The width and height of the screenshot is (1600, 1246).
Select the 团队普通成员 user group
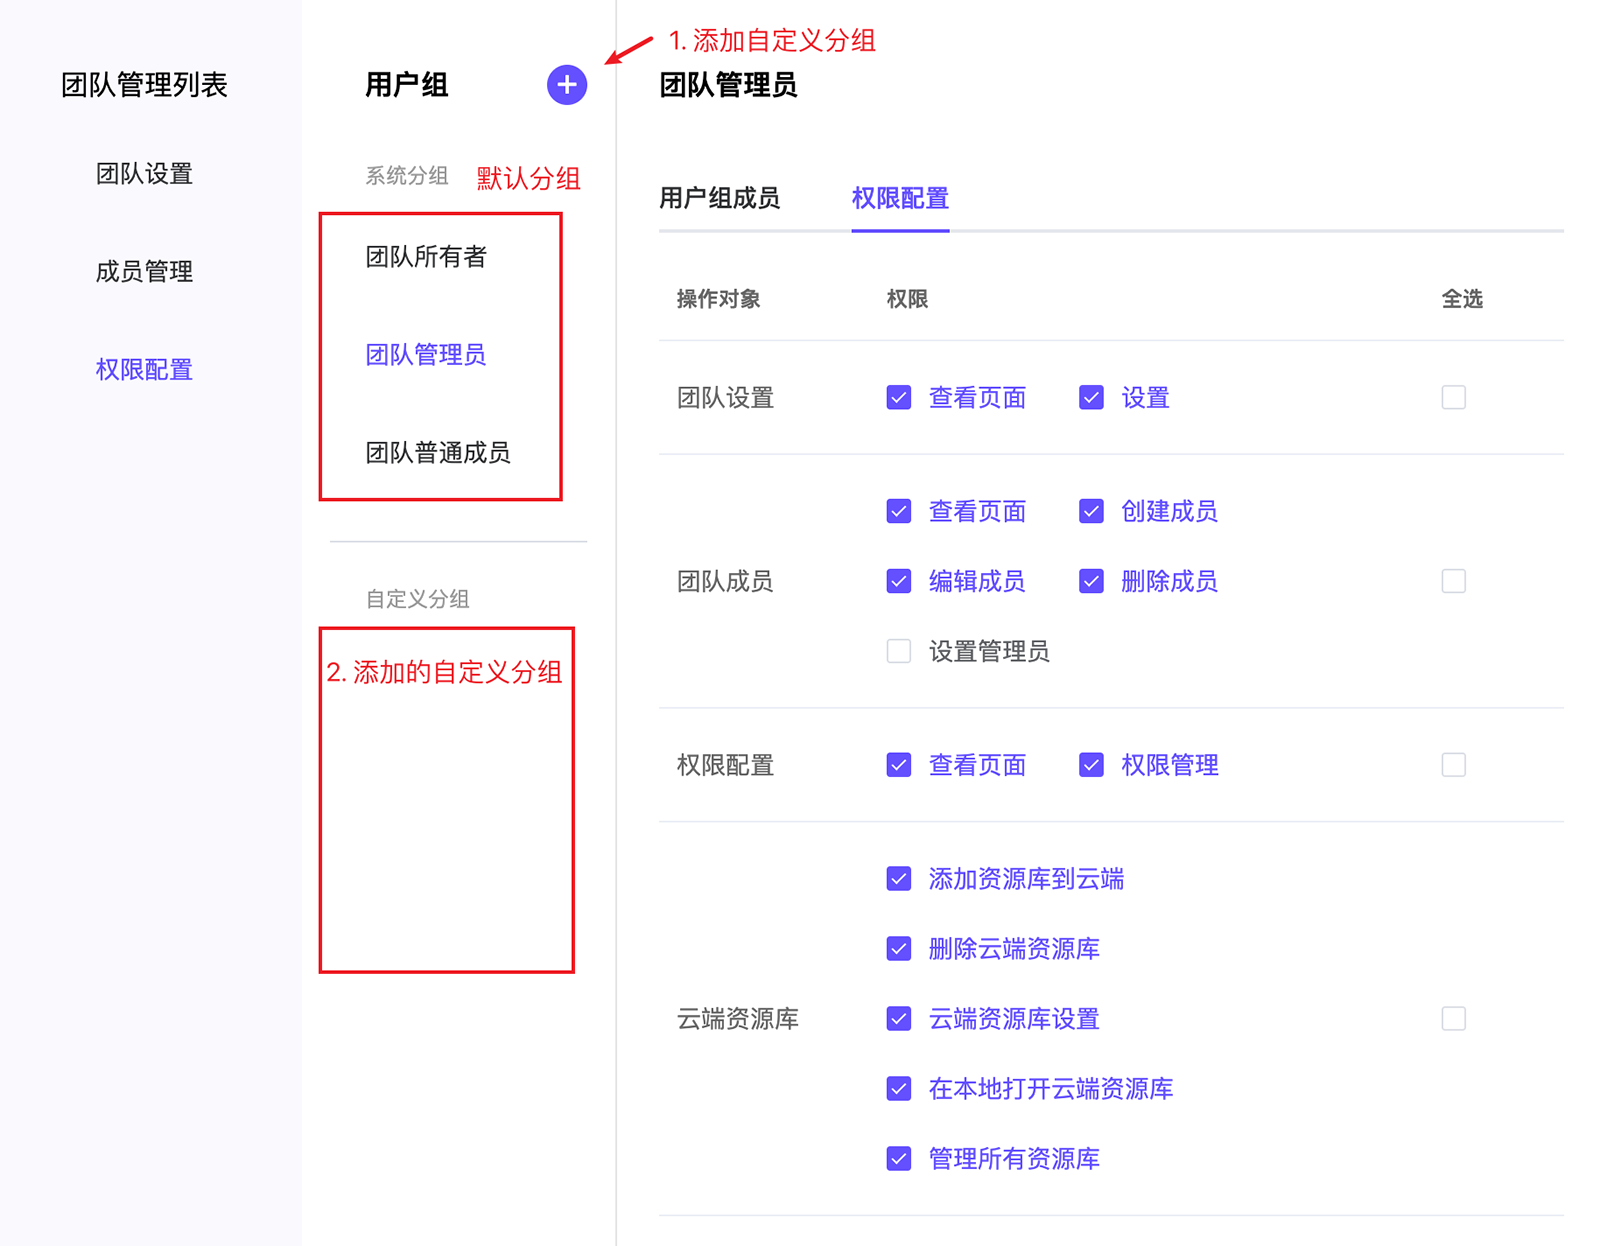coord(438,453)
